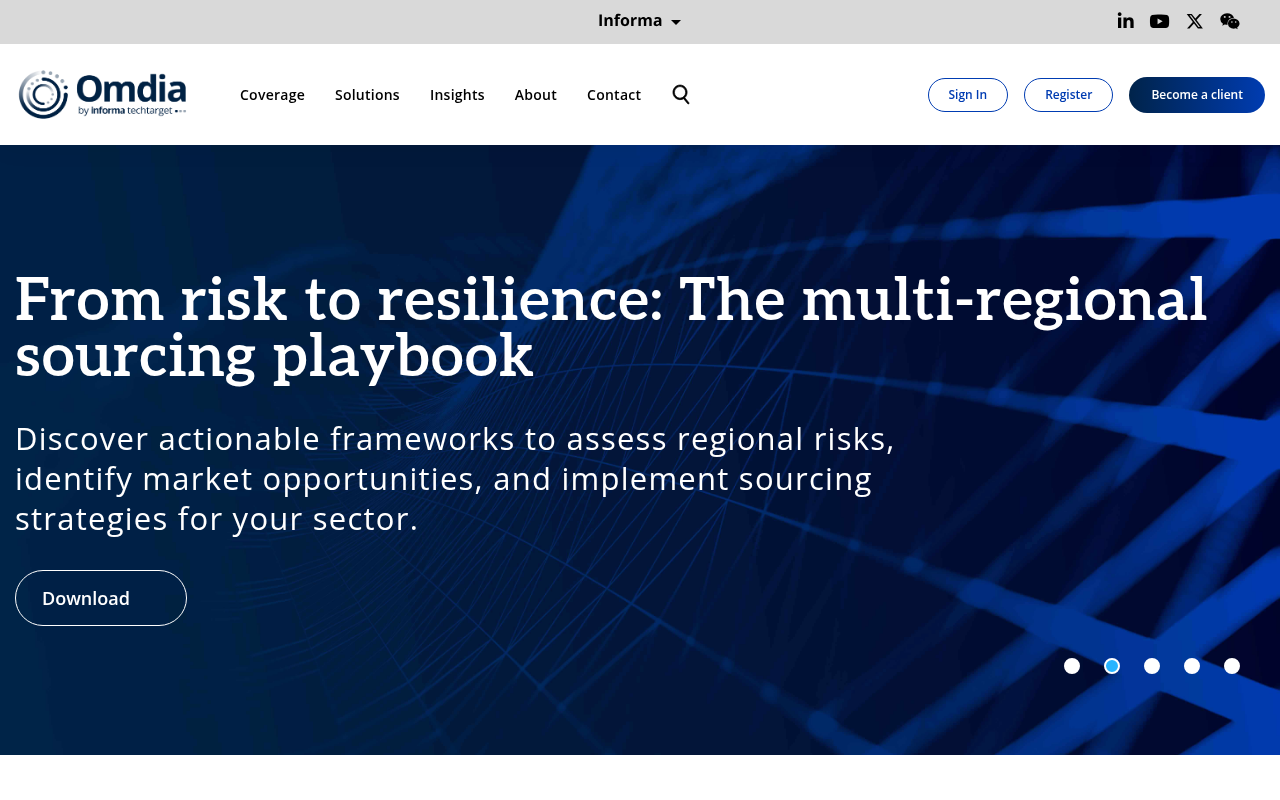Click the Become a client button
The height and width of the screenshot is (800, 1280).
tap(1197, 95)
